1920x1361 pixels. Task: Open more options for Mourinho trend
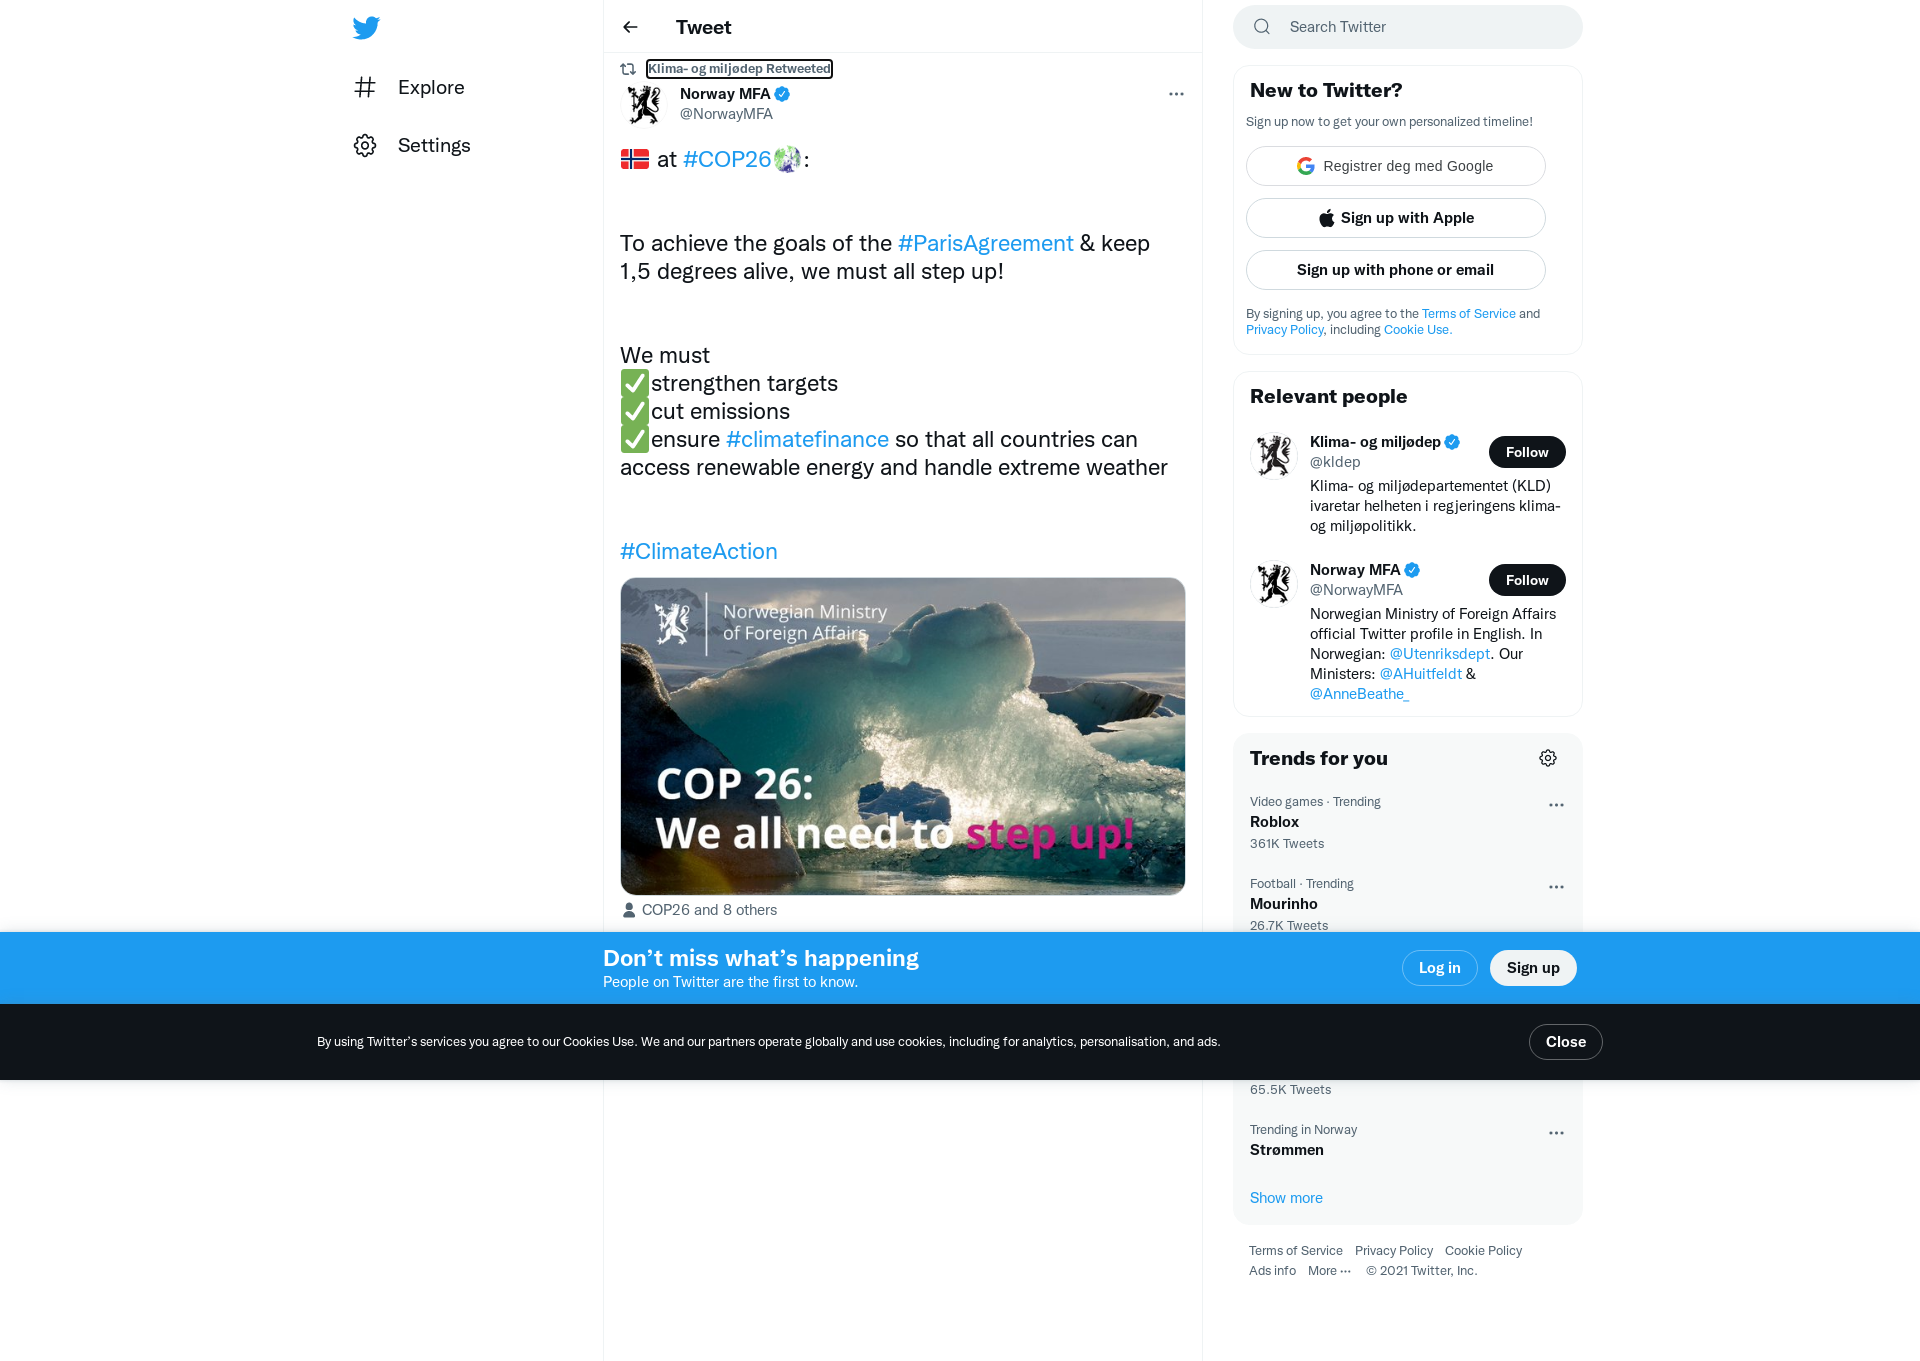pyautogui.click(x=1556, y=887)
